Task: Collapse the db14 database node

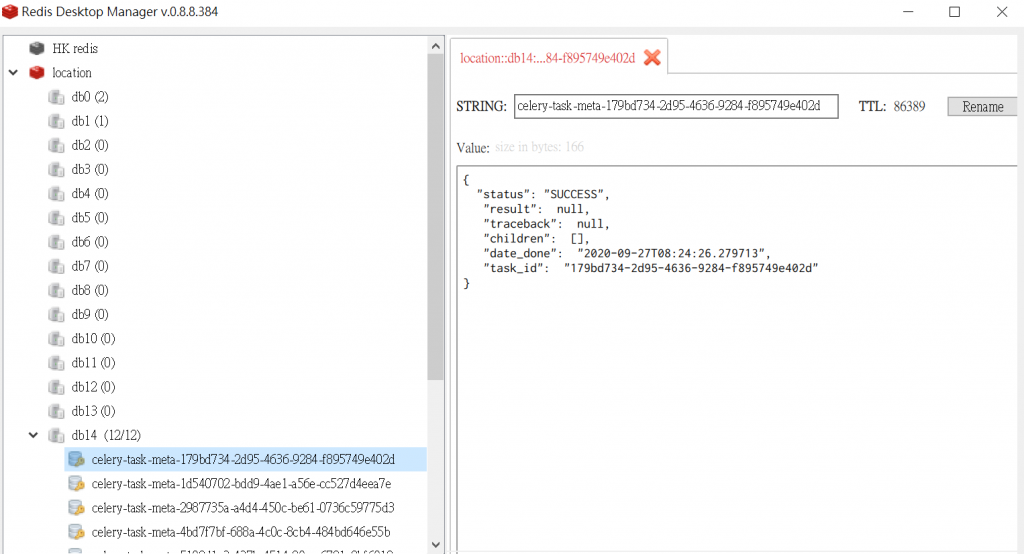Action: pos(33,435)
